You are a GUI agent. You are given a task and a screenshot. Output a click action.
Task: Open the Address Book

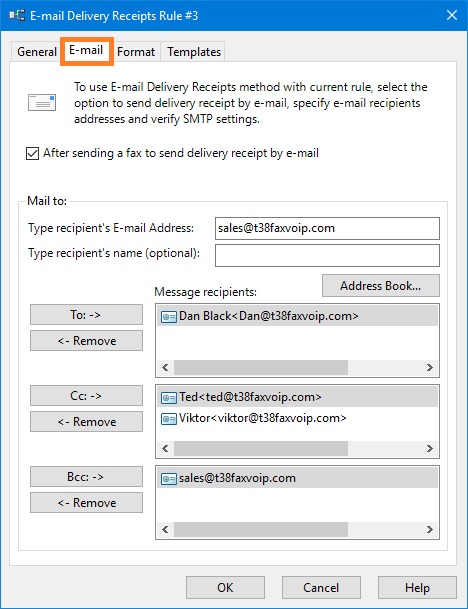click(381, 286)
